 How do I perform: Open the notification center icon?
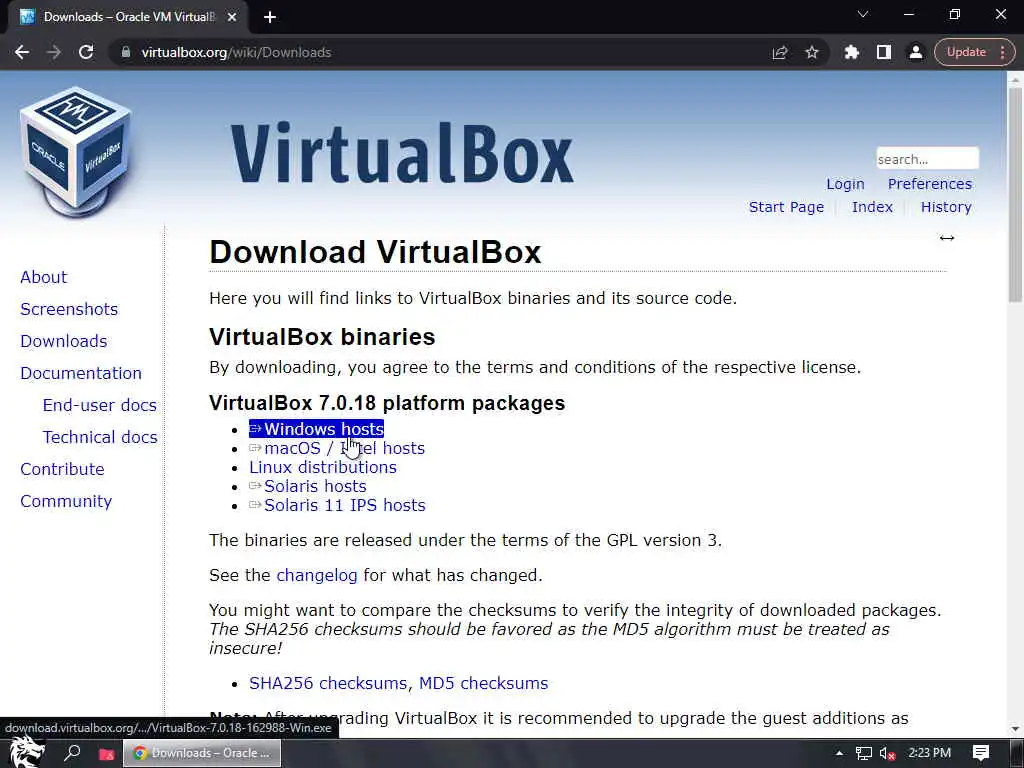tap(981, 753)
